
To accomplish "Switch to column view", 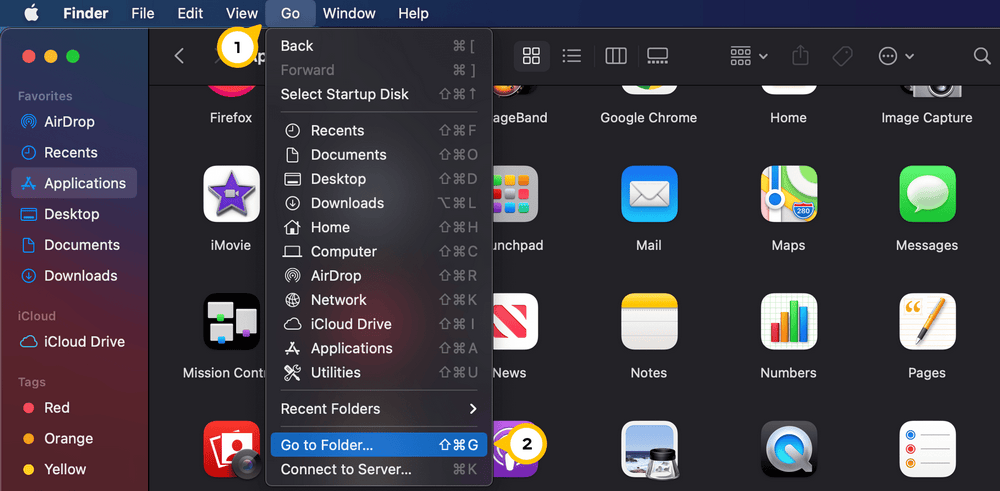I will click(615, 56).
